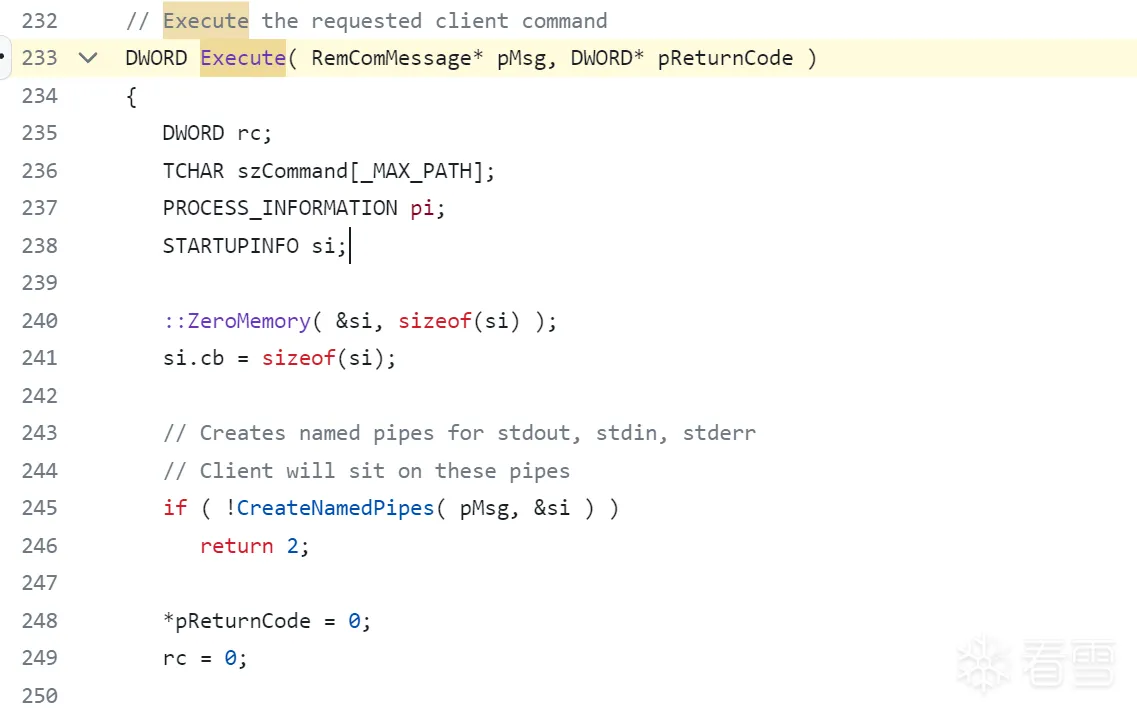The height and width of the screenshot is (718, 1137).
Task: Click the szCommand[_MAX_PATH] declaration
Action: click(x=366, y=170)
